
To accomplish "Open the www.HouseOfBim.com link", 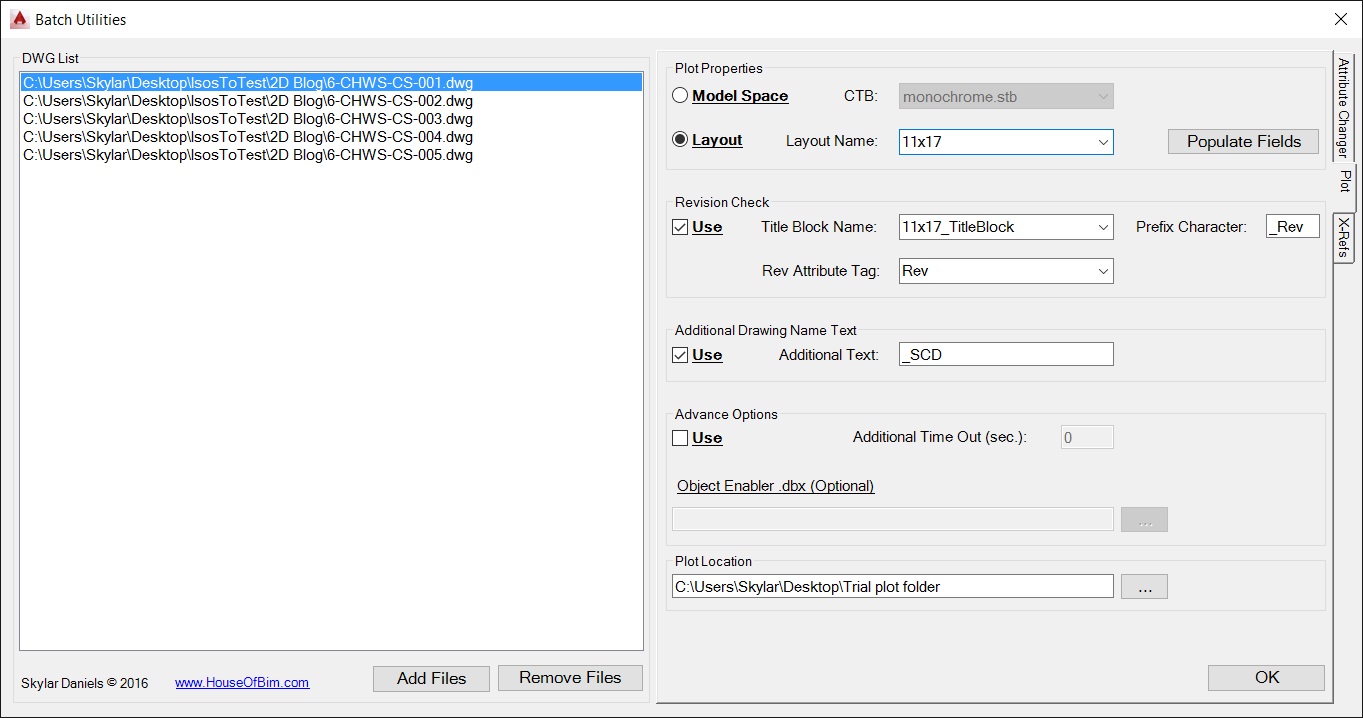I will coord(242,683).
